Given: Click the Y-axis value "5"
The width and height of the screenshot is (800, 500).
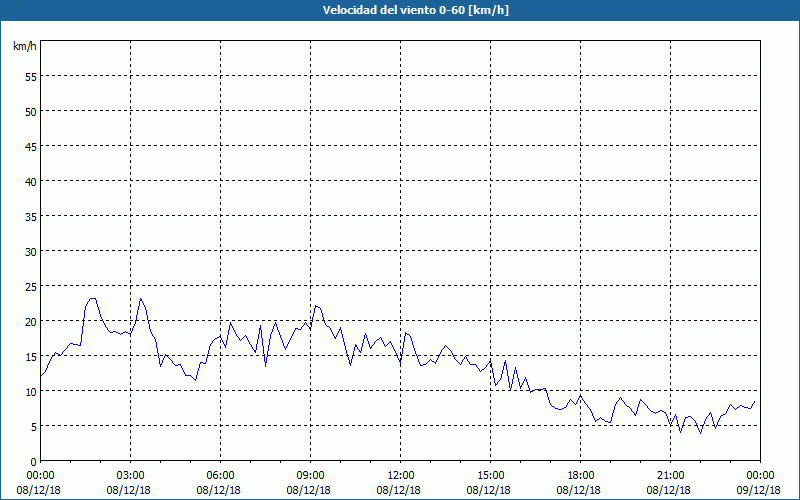Looking at the screenshot, I should click(x=34, y=427).
